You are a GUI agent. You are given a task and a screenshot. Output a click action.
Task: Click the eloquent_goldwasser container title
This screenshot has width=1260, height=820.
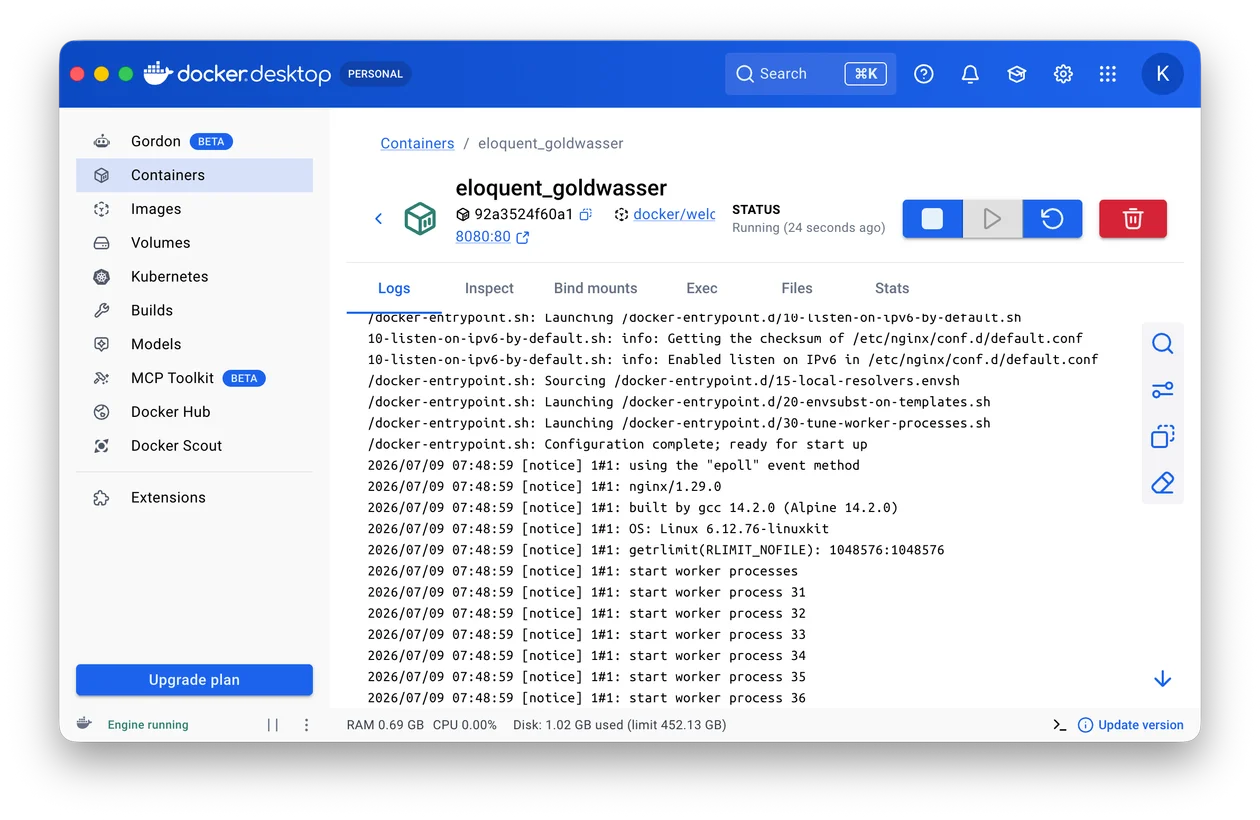561,188
